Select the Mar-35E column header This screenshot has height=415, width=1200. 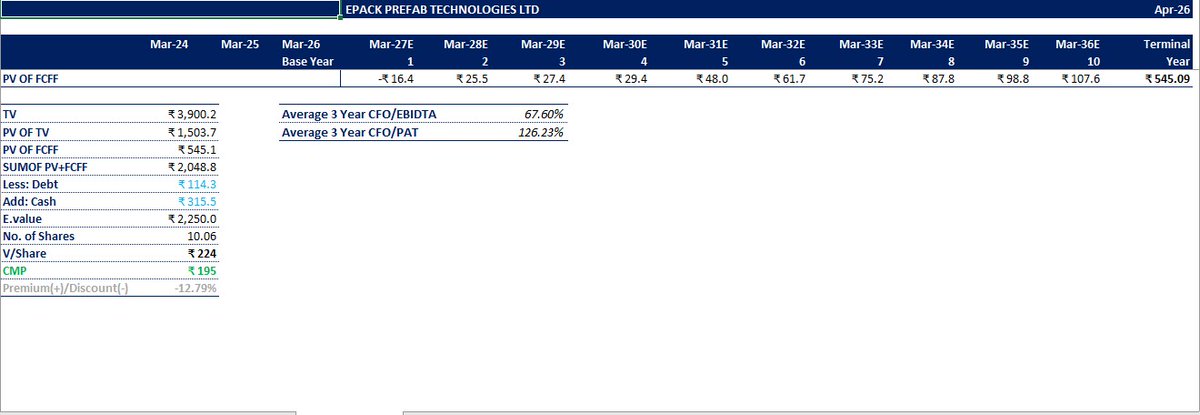coord(1006,45)
